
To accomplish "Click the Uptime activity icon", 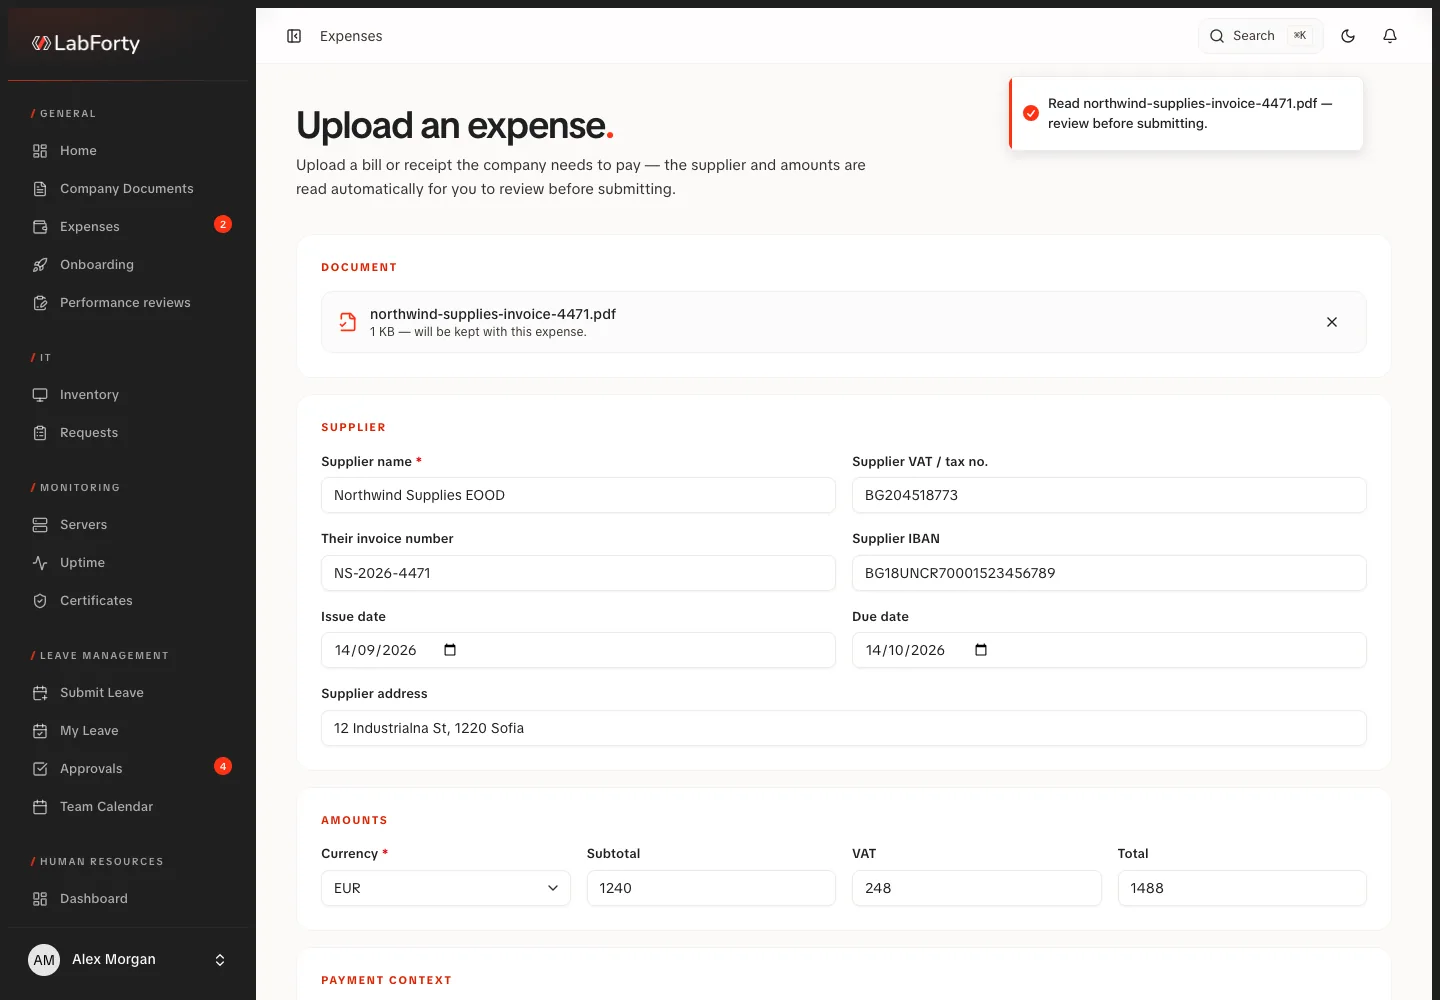I will click(40, 563).
